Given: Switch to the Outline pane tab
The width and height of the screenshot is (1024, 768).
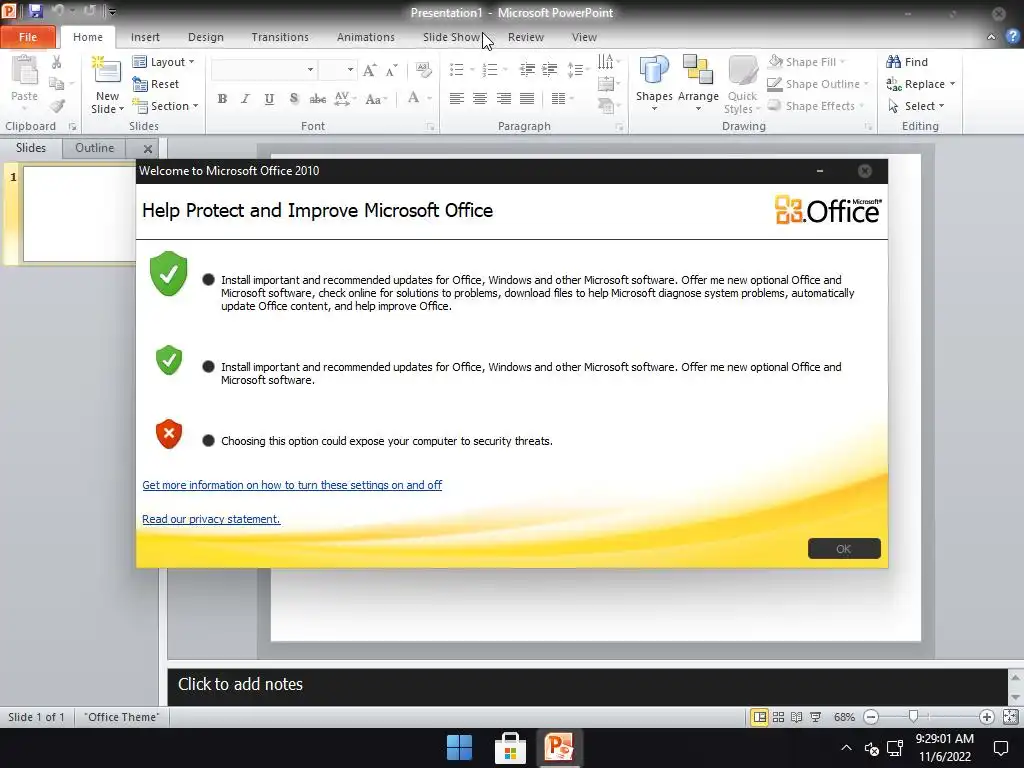Looking at the screenshot, I should 95,148.
